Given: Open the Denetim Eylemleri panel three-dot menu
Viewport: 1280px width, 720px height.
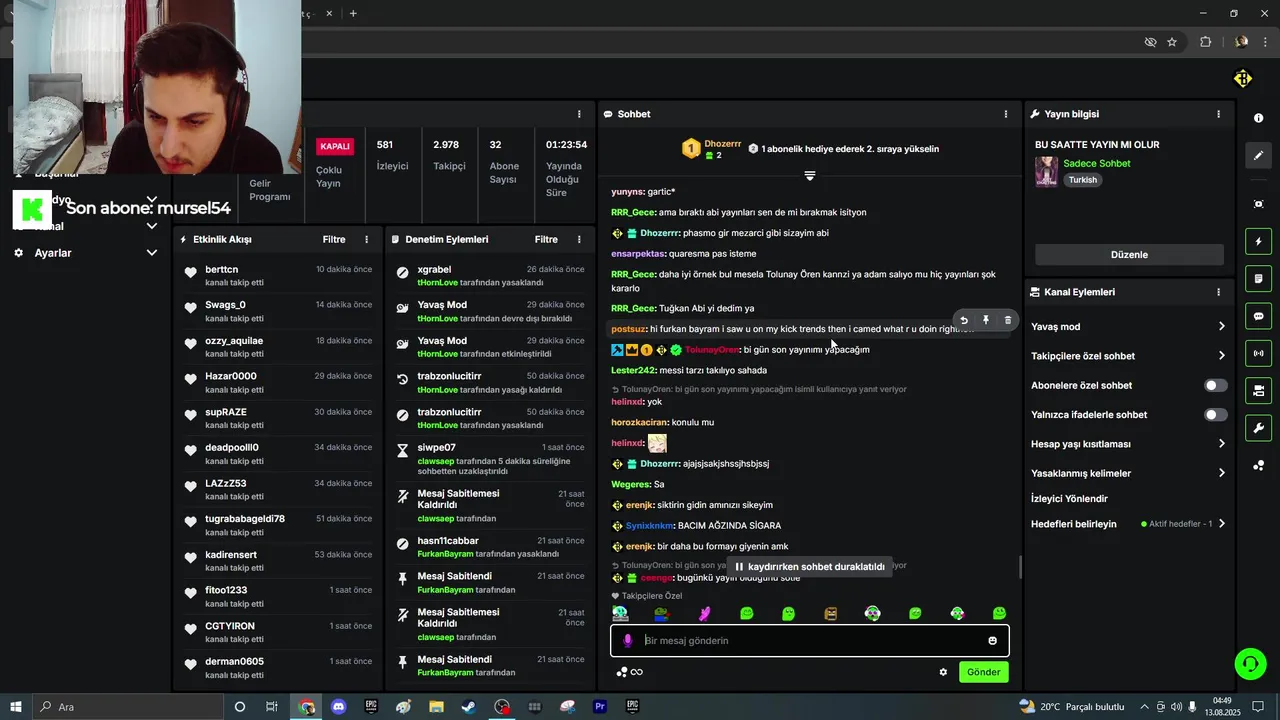Looking at the screenshot, I should pos(579,239).
